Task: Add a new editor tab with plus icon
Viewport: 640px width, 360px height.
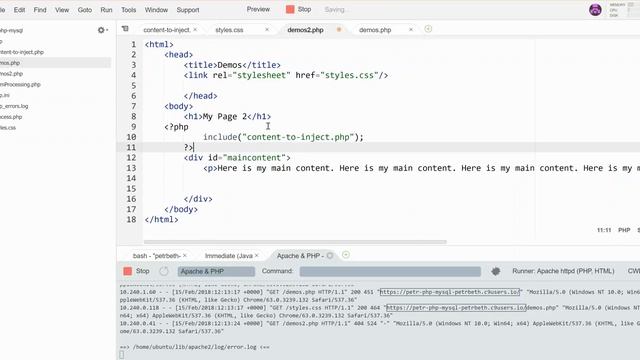Action: point(428,29)
